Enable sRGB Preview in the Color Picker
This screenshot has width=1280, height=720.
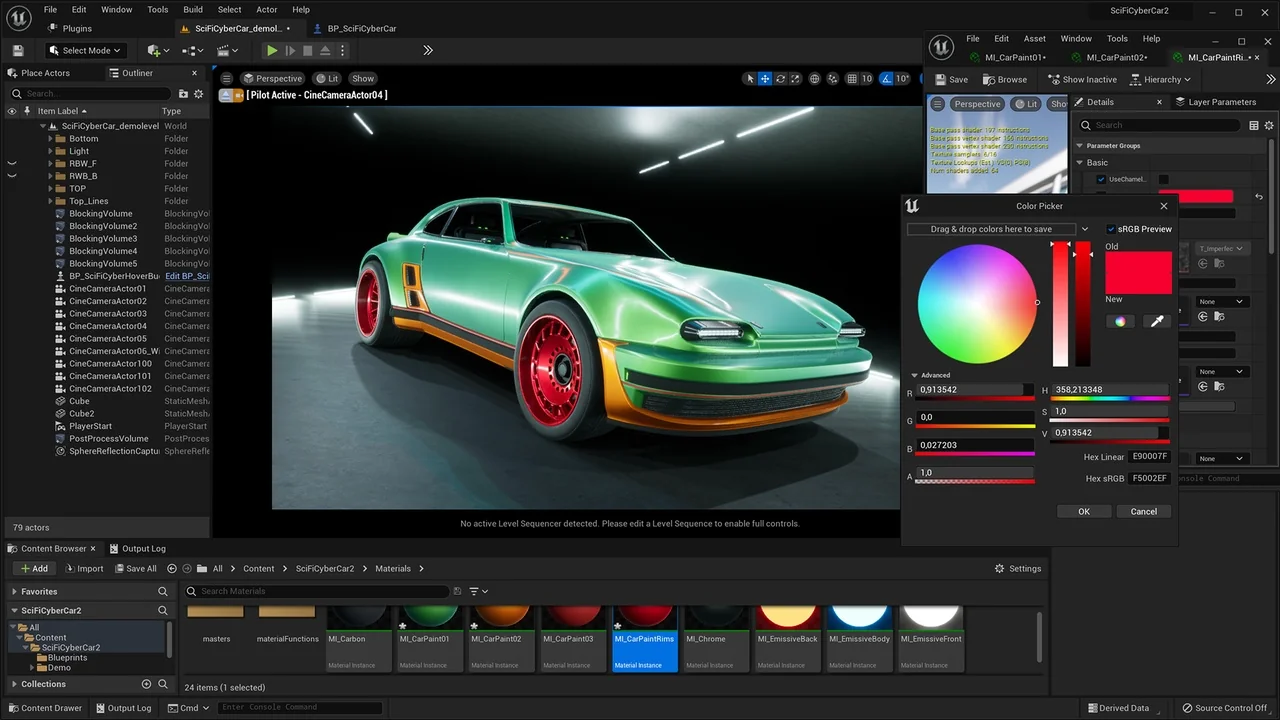tap(1111, 228)
